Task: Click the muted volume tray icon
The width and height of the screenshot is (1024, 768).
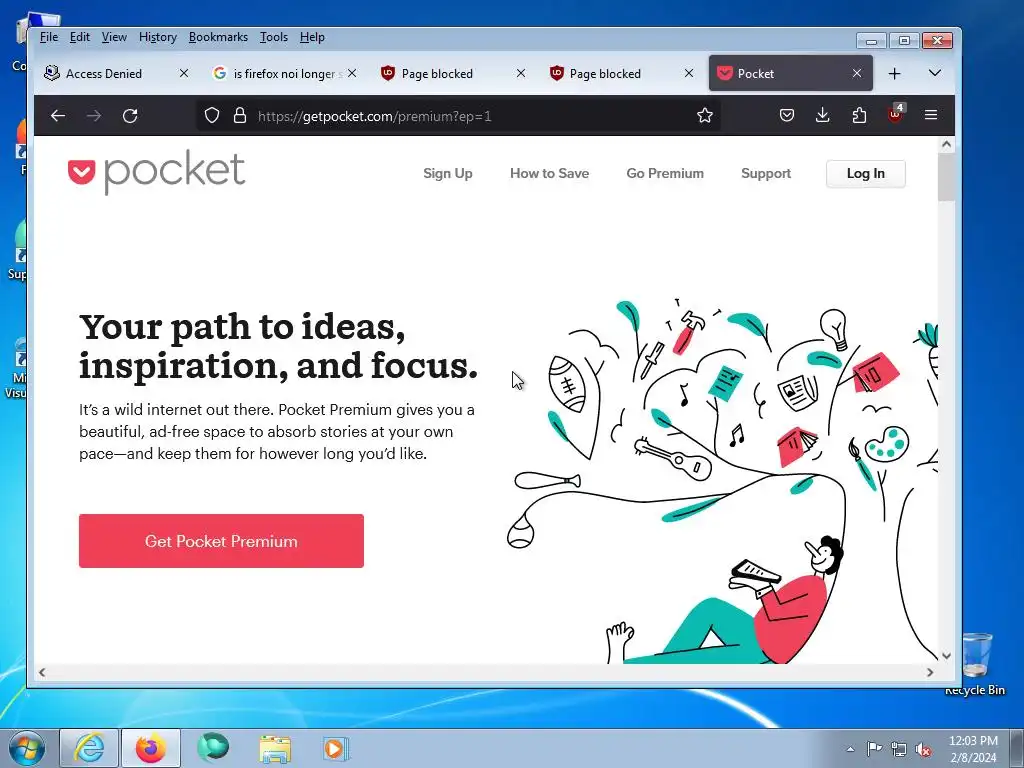Action: click(923, 750)
